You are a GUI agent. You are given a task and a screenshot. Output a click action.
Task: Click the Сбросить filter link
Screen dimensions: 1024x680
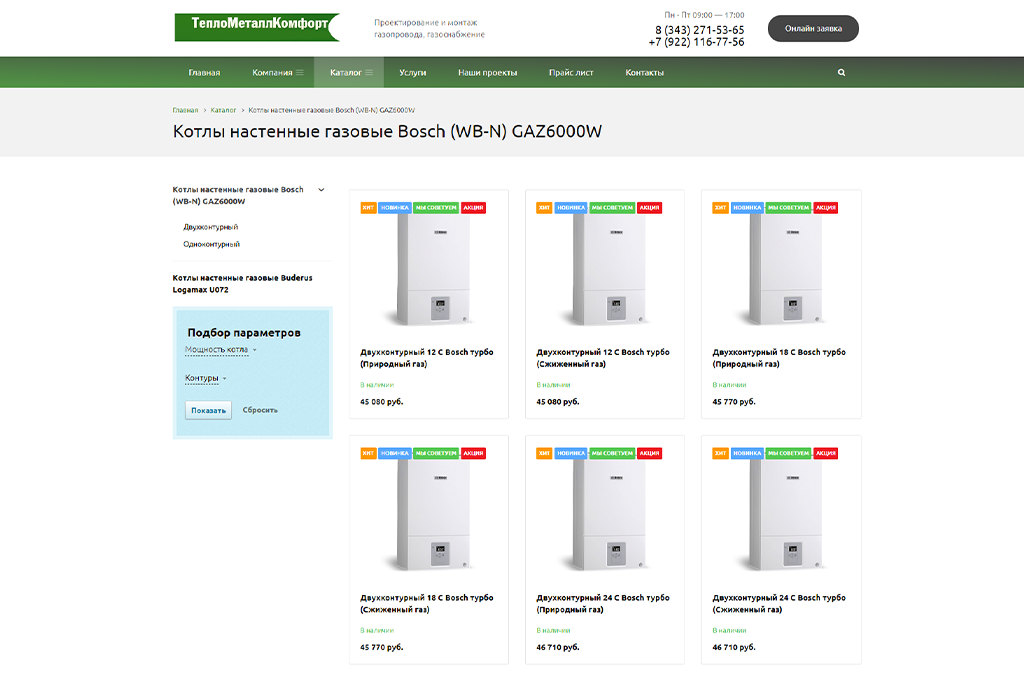[x=260, y=410]
